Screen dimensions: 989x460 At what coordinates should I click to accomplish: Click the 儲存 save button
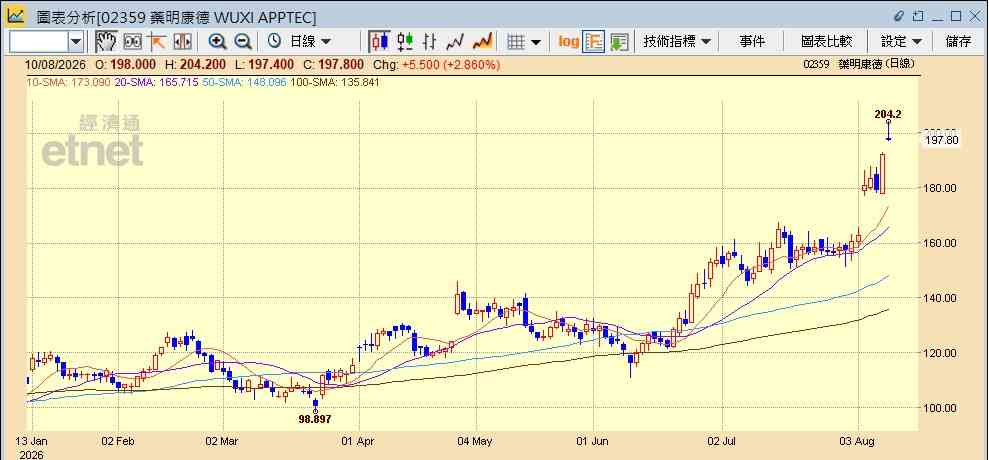[x=959, y=42]
